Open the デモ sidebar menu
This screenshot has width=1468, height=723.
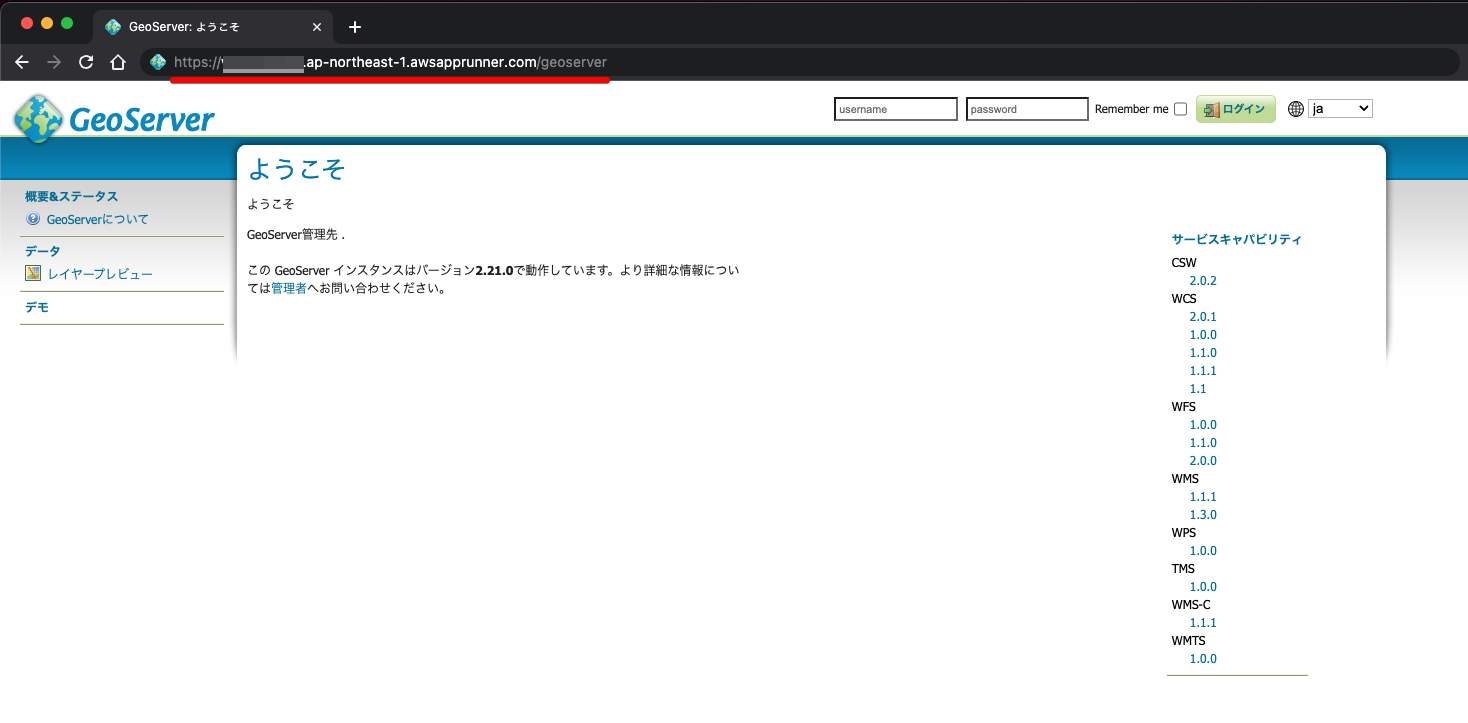pyautogui.click(x=37, y=307)
